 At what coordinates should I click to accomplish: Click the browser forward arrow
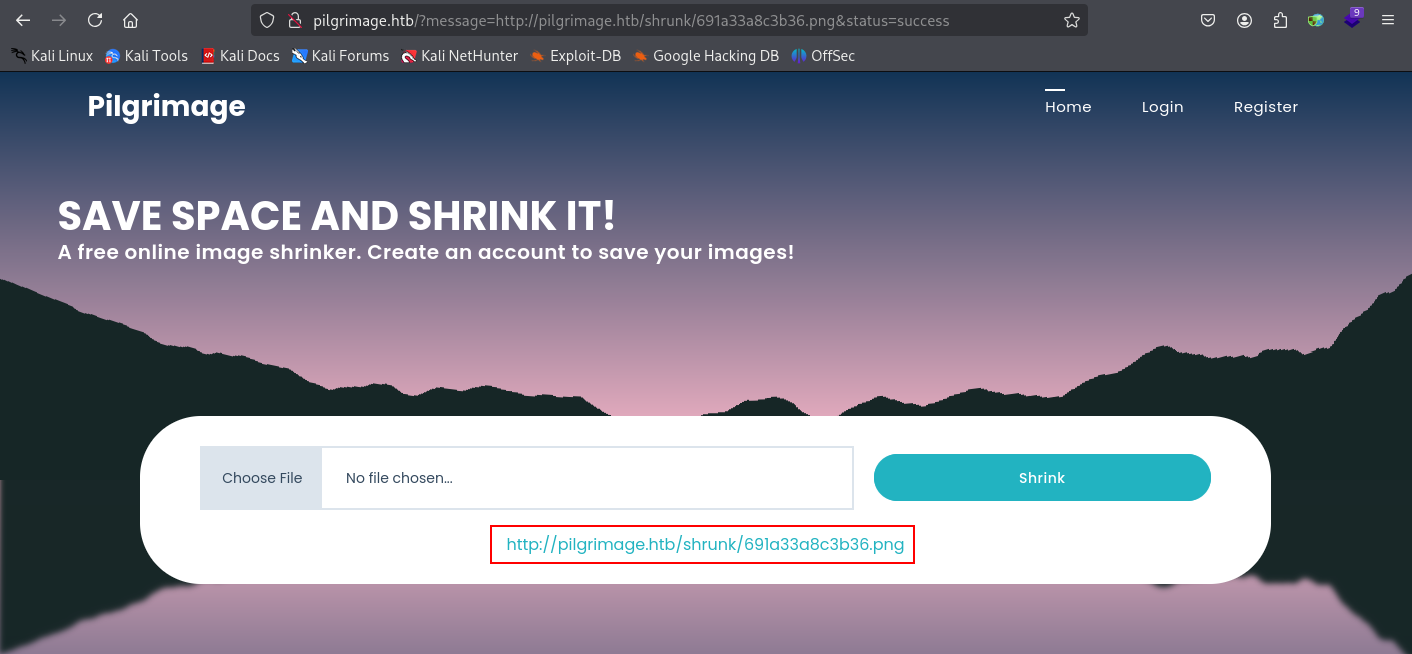tap(59, 20)
